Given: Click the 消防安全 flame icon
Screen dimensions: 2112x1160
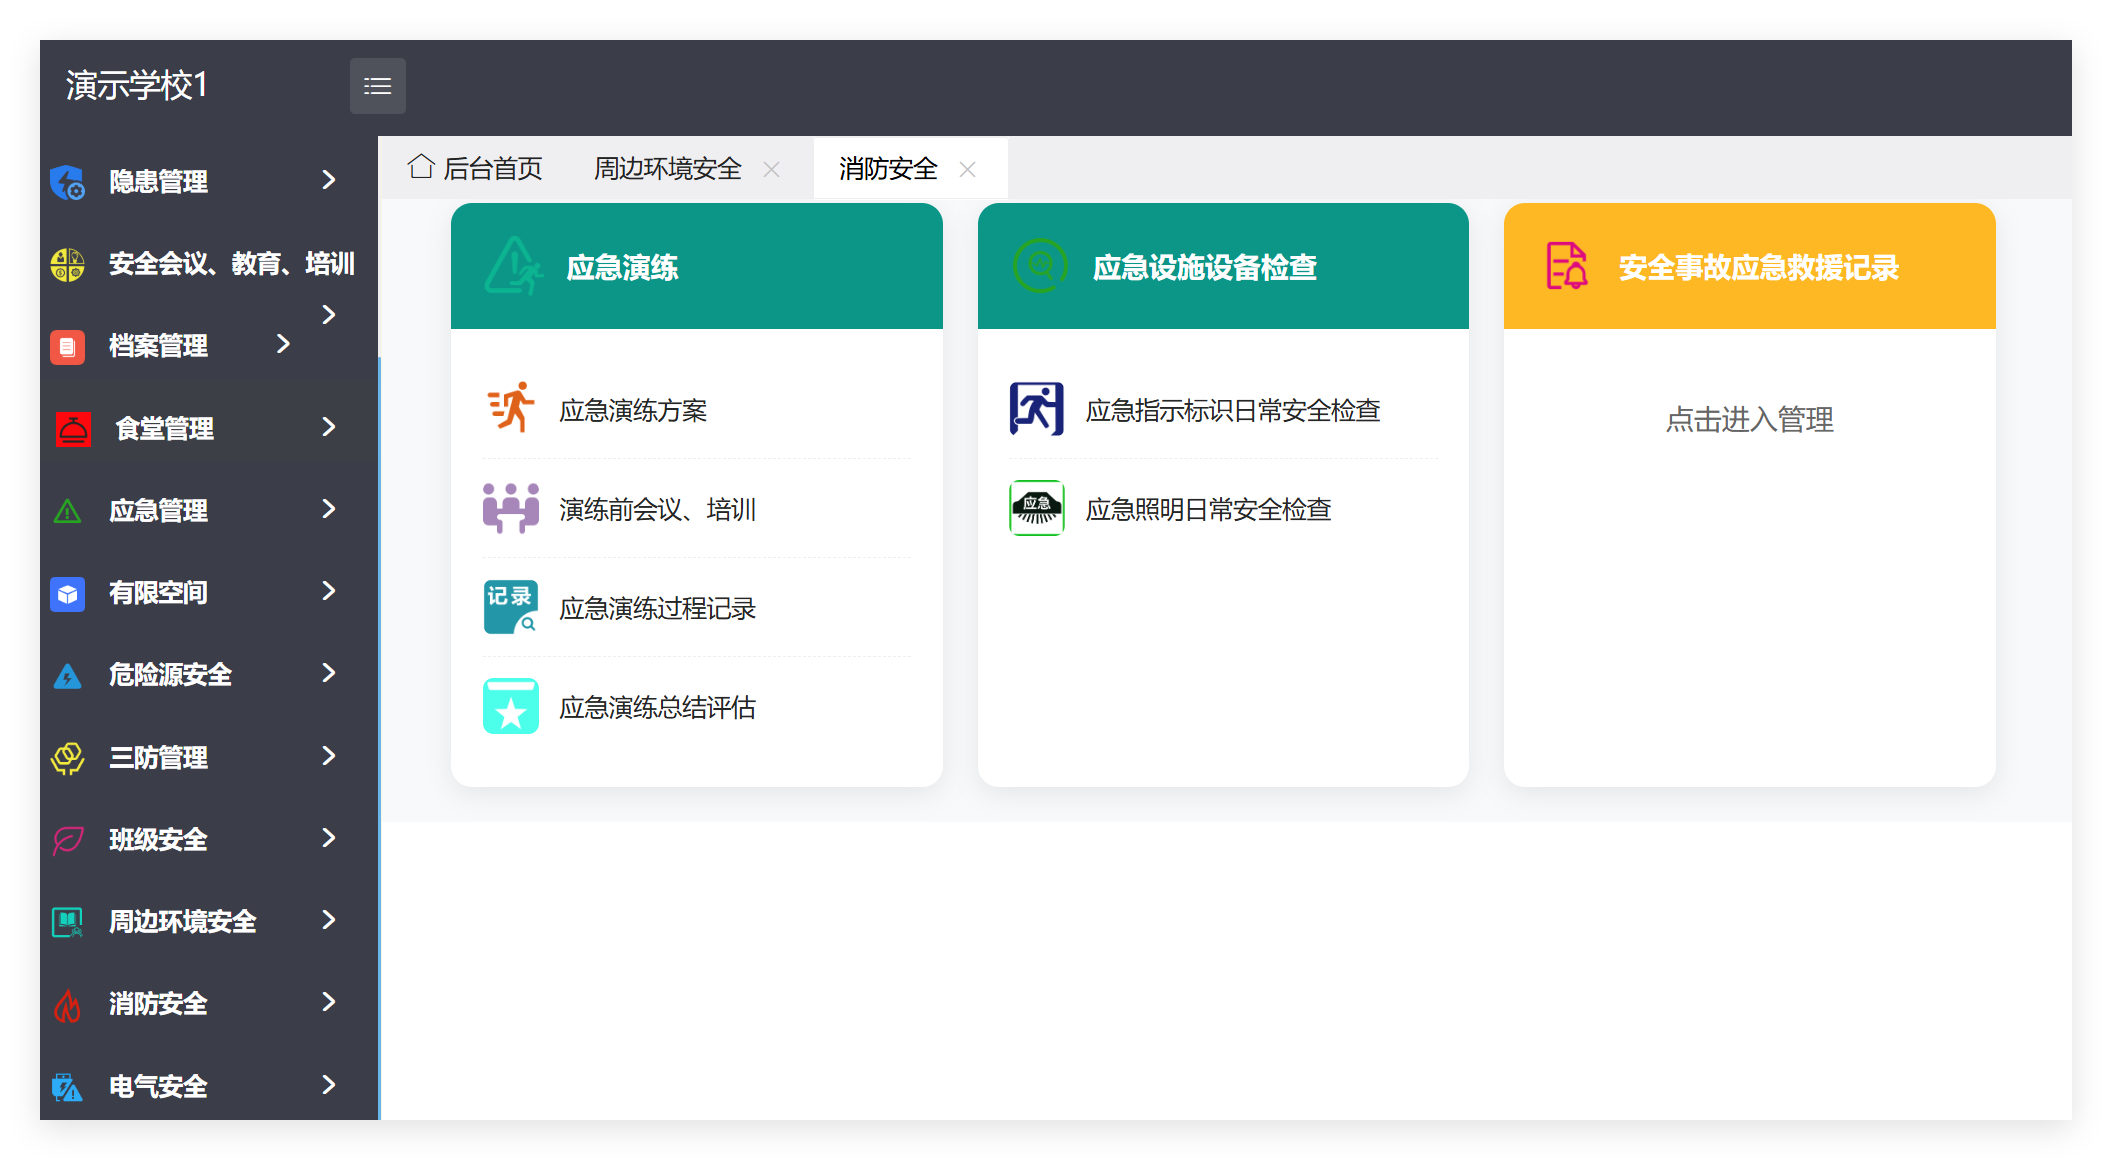Looking at the screenshot, I should pyautogui.click(x=66, y=1004).
